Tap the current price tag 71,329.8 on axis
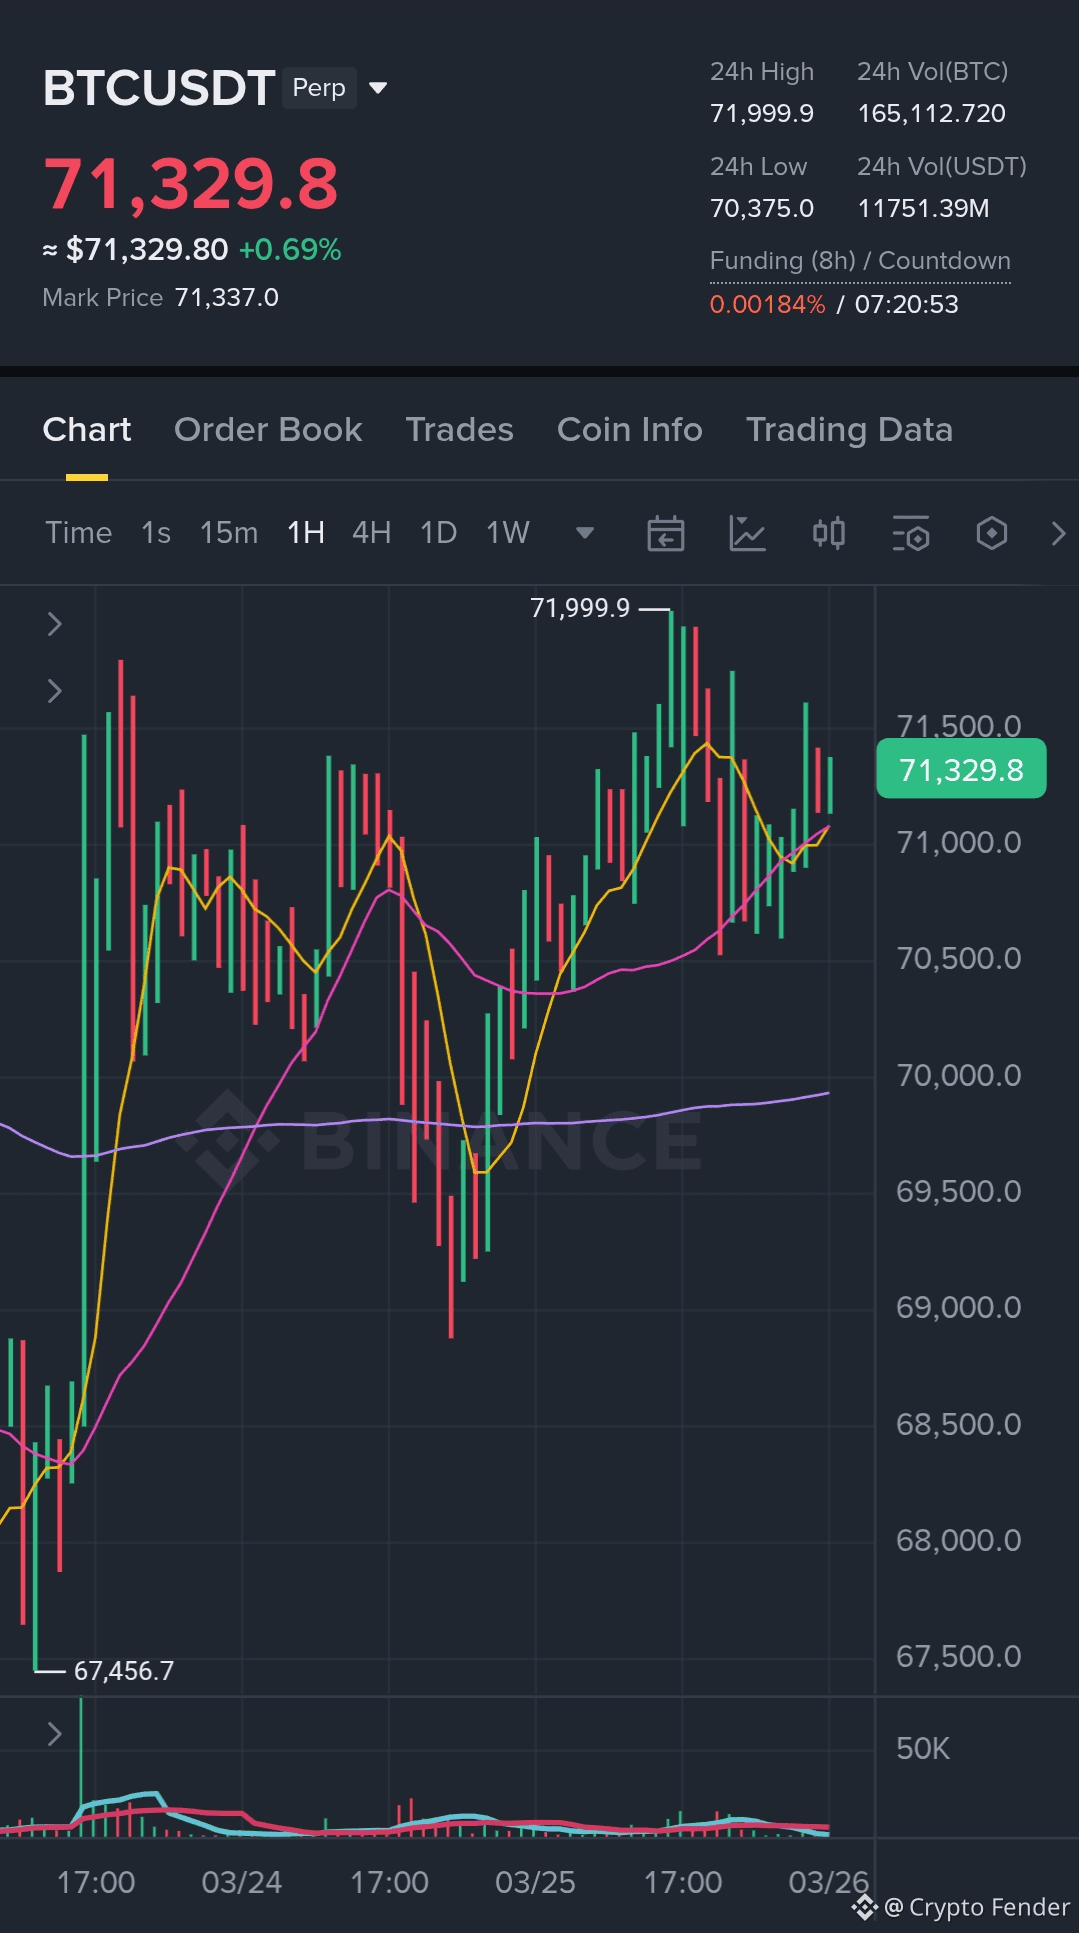The width and height of the screenshot is (1079, 1933). [x=961, y=769]
